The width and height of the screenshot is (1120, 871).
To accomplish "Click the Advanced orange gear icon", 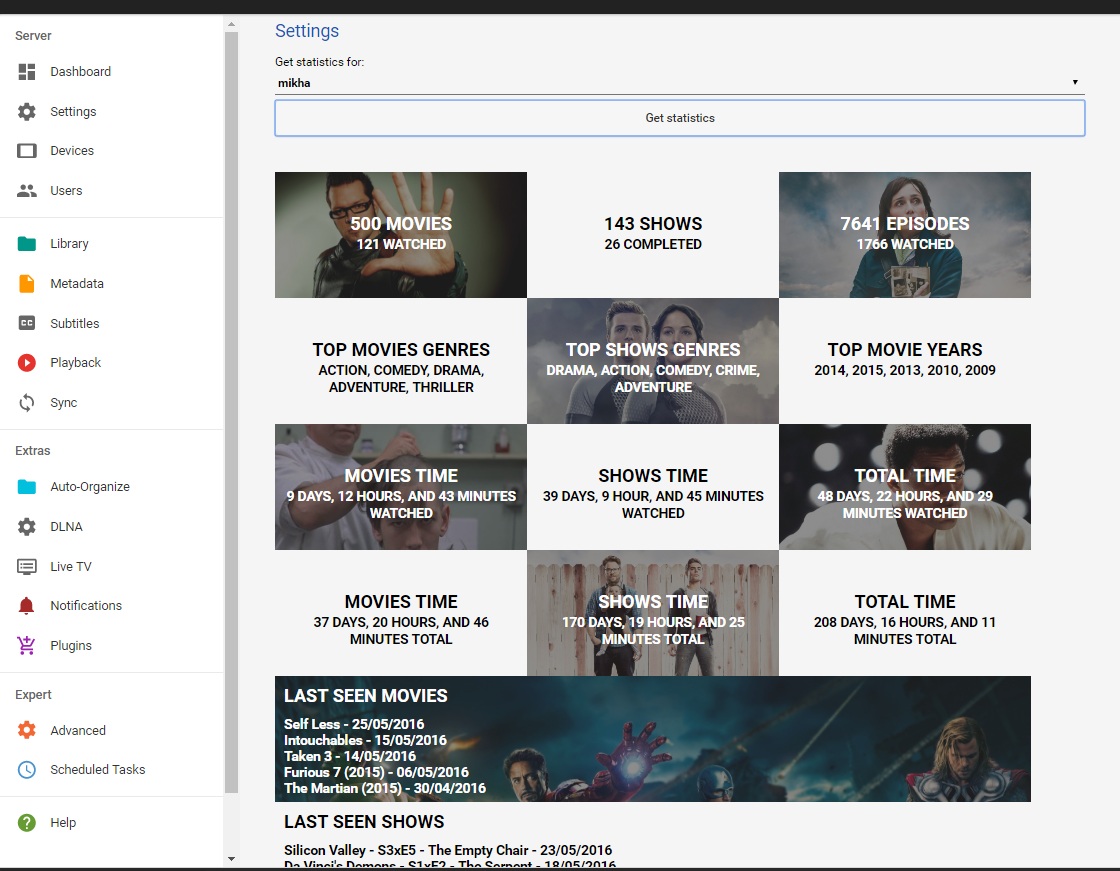I will tap(26, 730).
